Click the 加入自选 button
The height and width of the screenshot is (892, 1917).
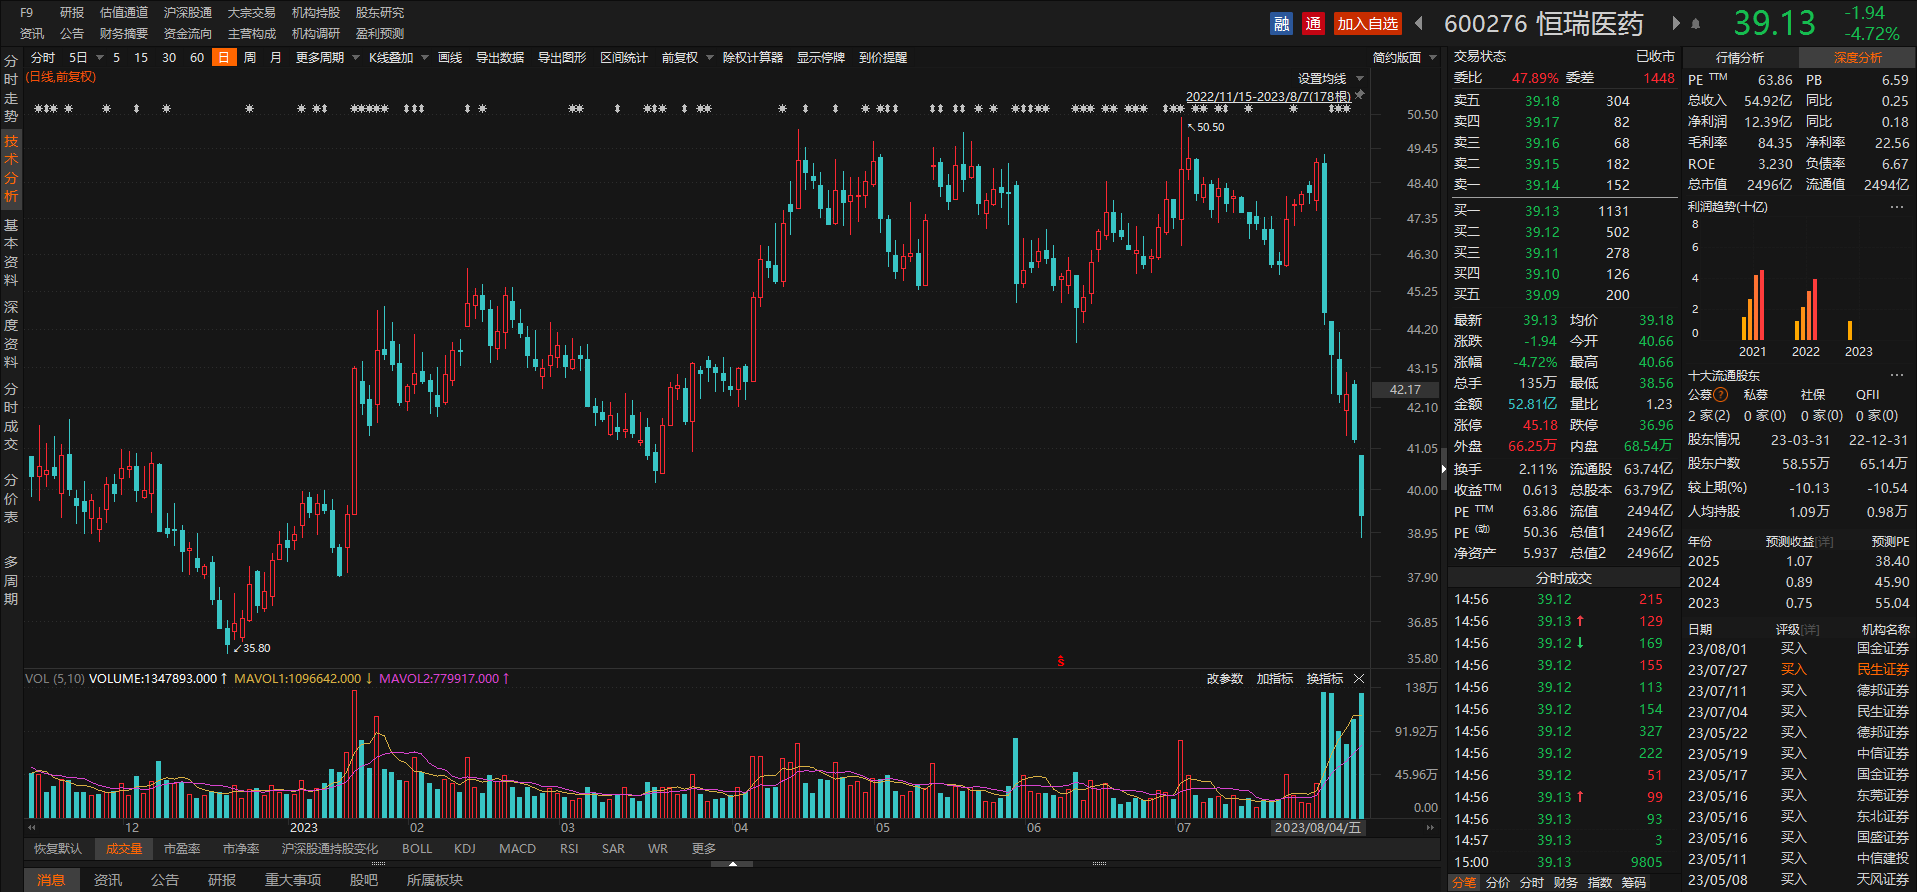pos(1367,24)
